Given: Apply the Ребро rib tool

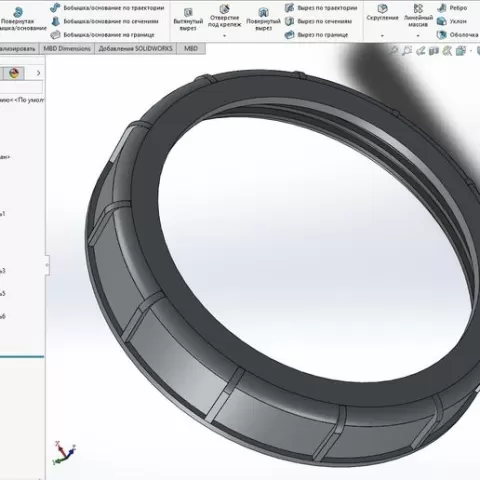Looking at the screenshot, I should click(452, 8).
